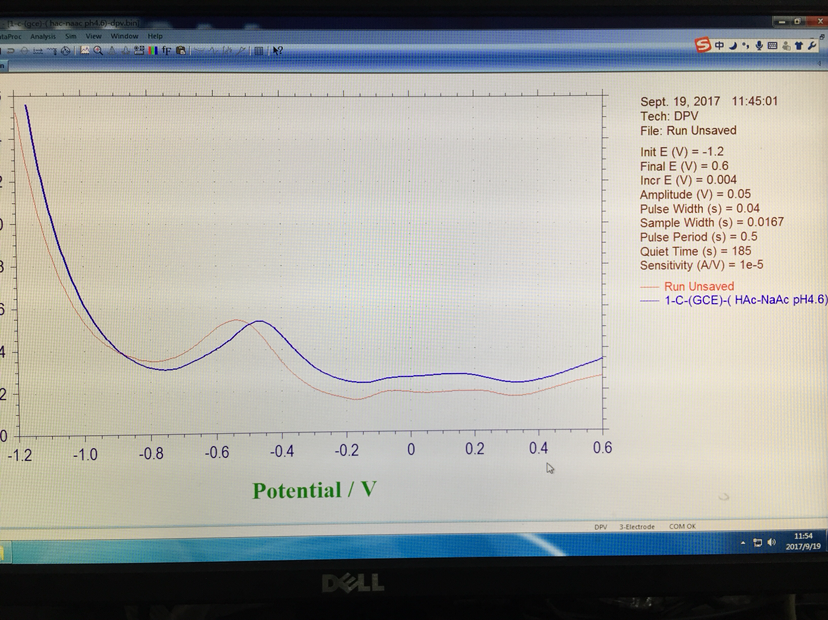
Task: Maximize or restore the application window
Action: point(798,22)
